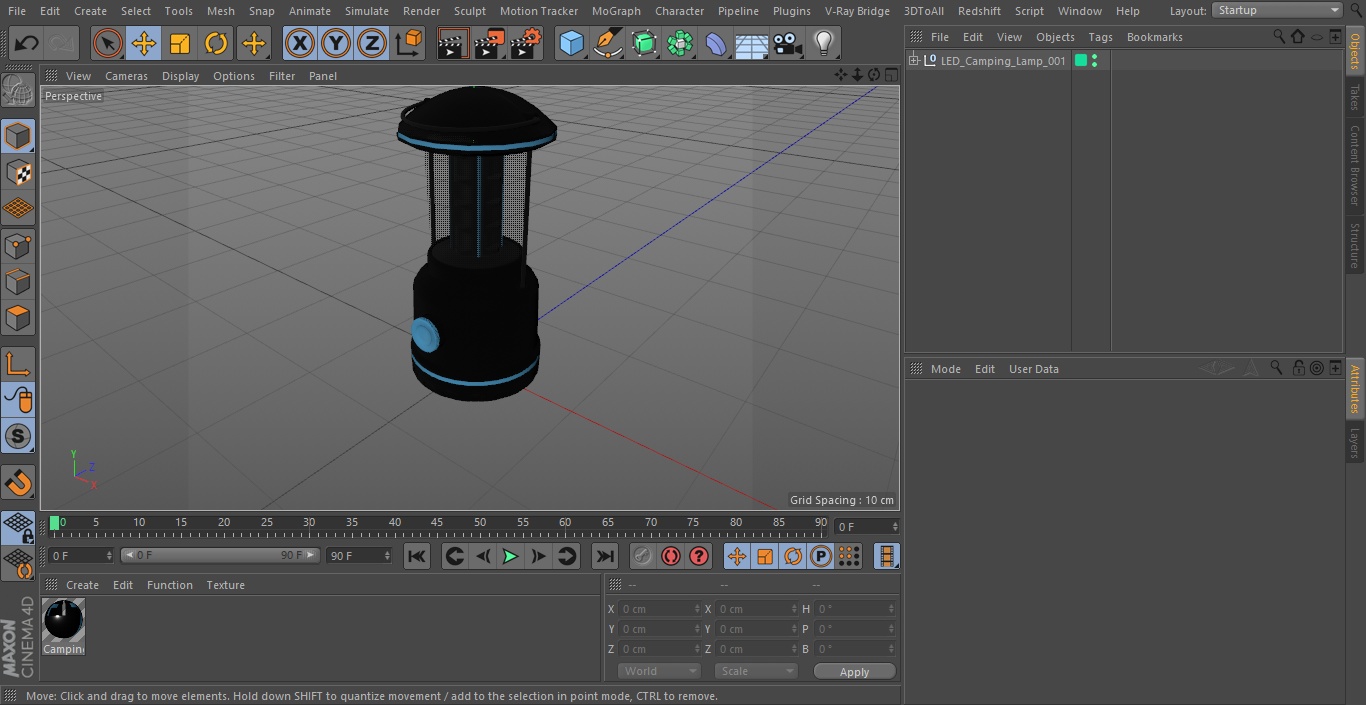
Task: Open the Layers side tab
Action: 1355,443
